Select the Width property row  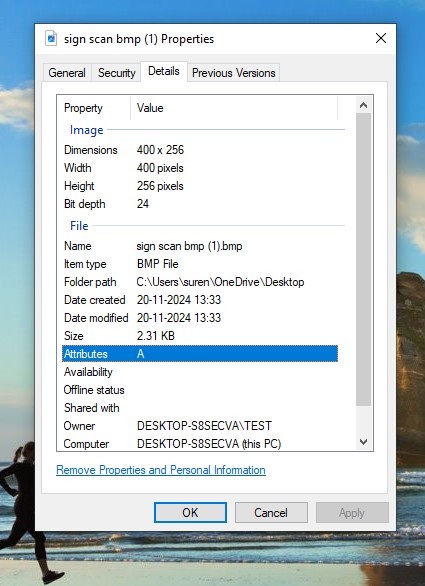tap(200, 168)
